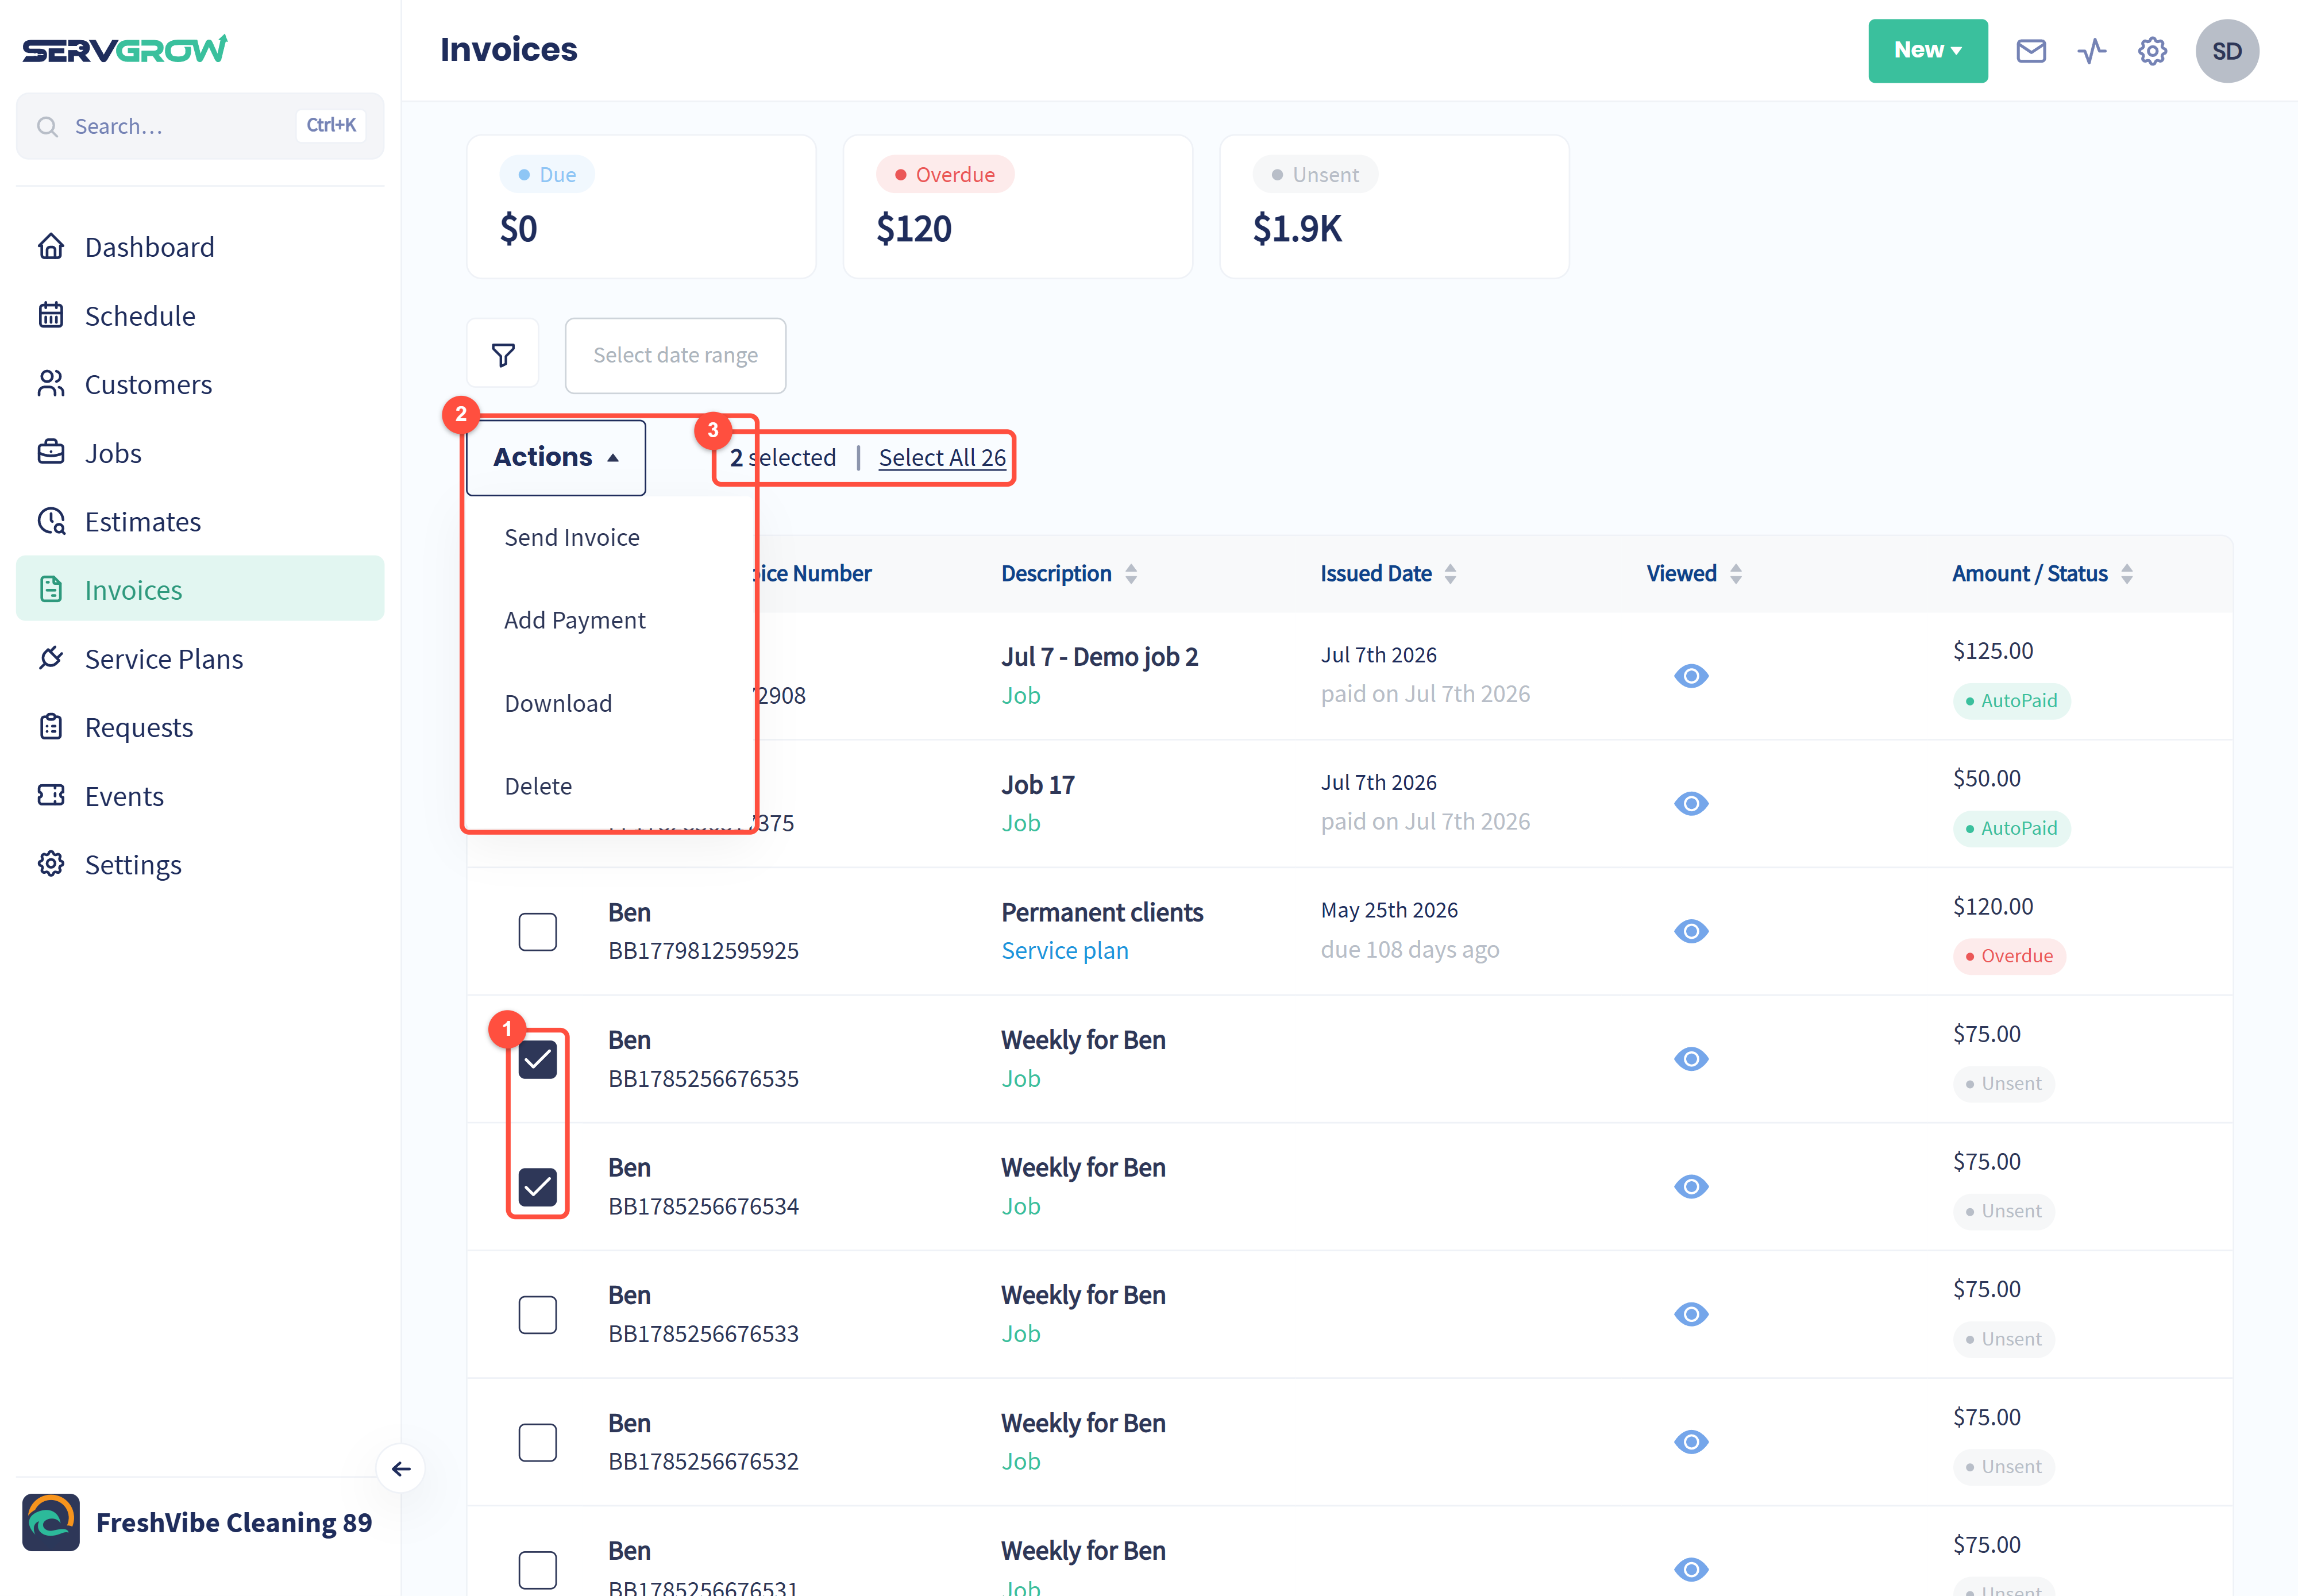Open the activity pulse icon
Image resolution: width=2298 pixels, height=1596 pixels.
(2091, 51)
